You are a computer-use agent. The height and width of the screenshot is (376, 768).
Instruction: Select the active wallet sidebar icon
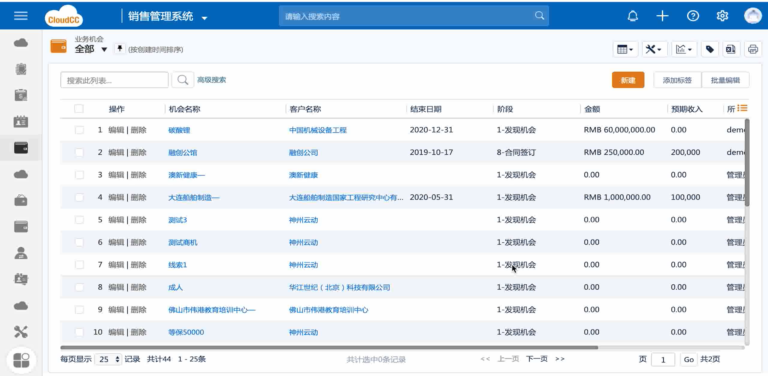tap(21, 148)
